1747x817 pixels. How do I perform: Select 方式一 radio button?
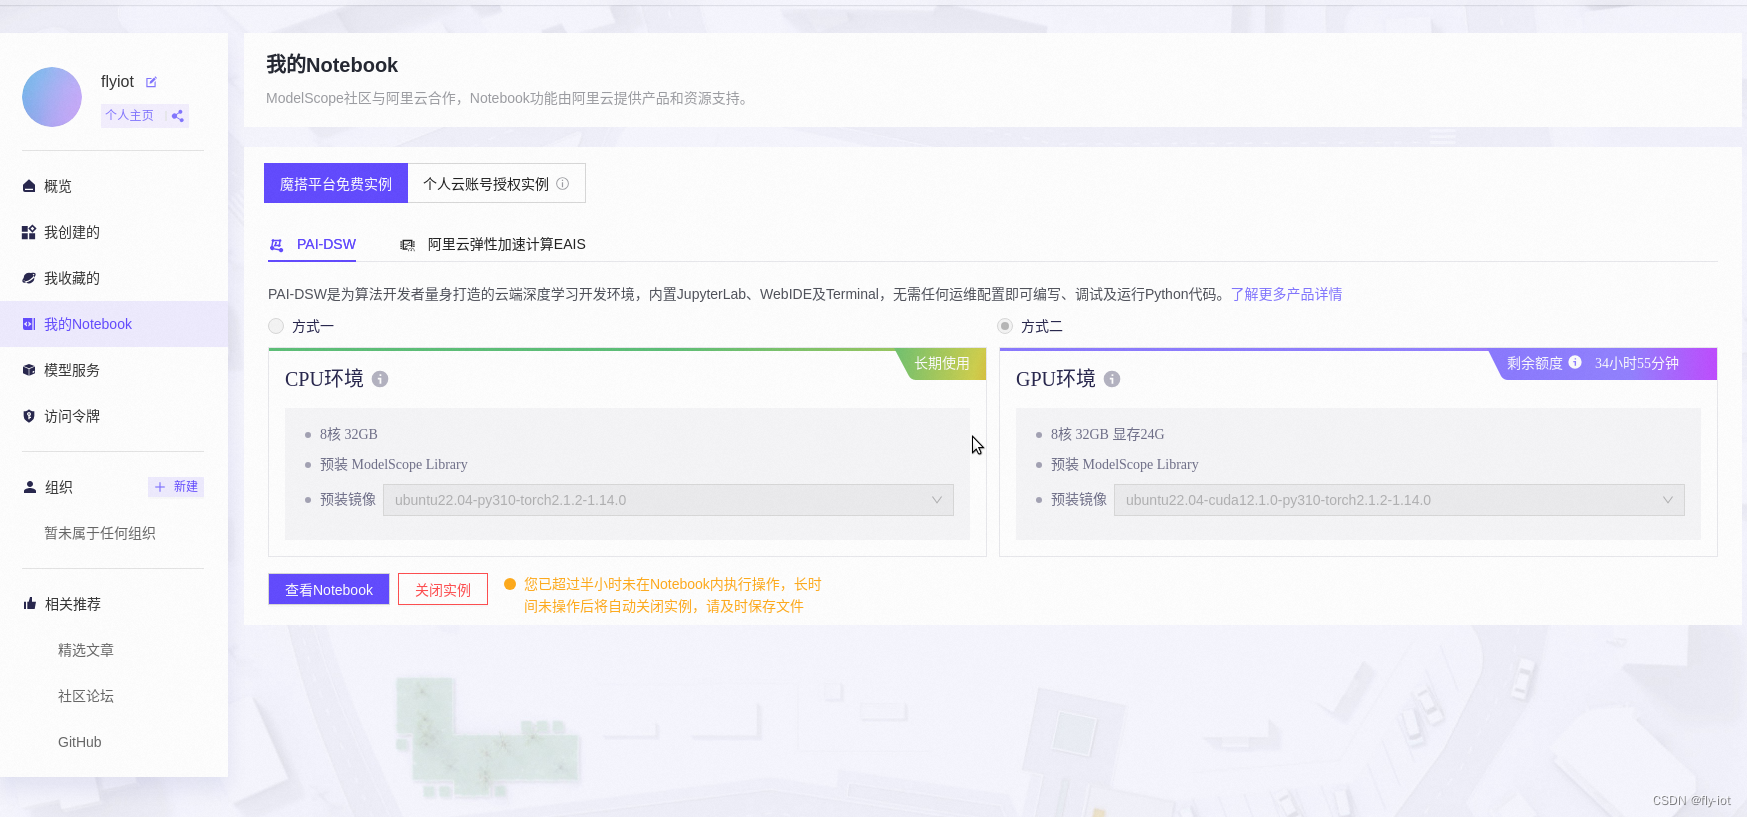point(276,326)
